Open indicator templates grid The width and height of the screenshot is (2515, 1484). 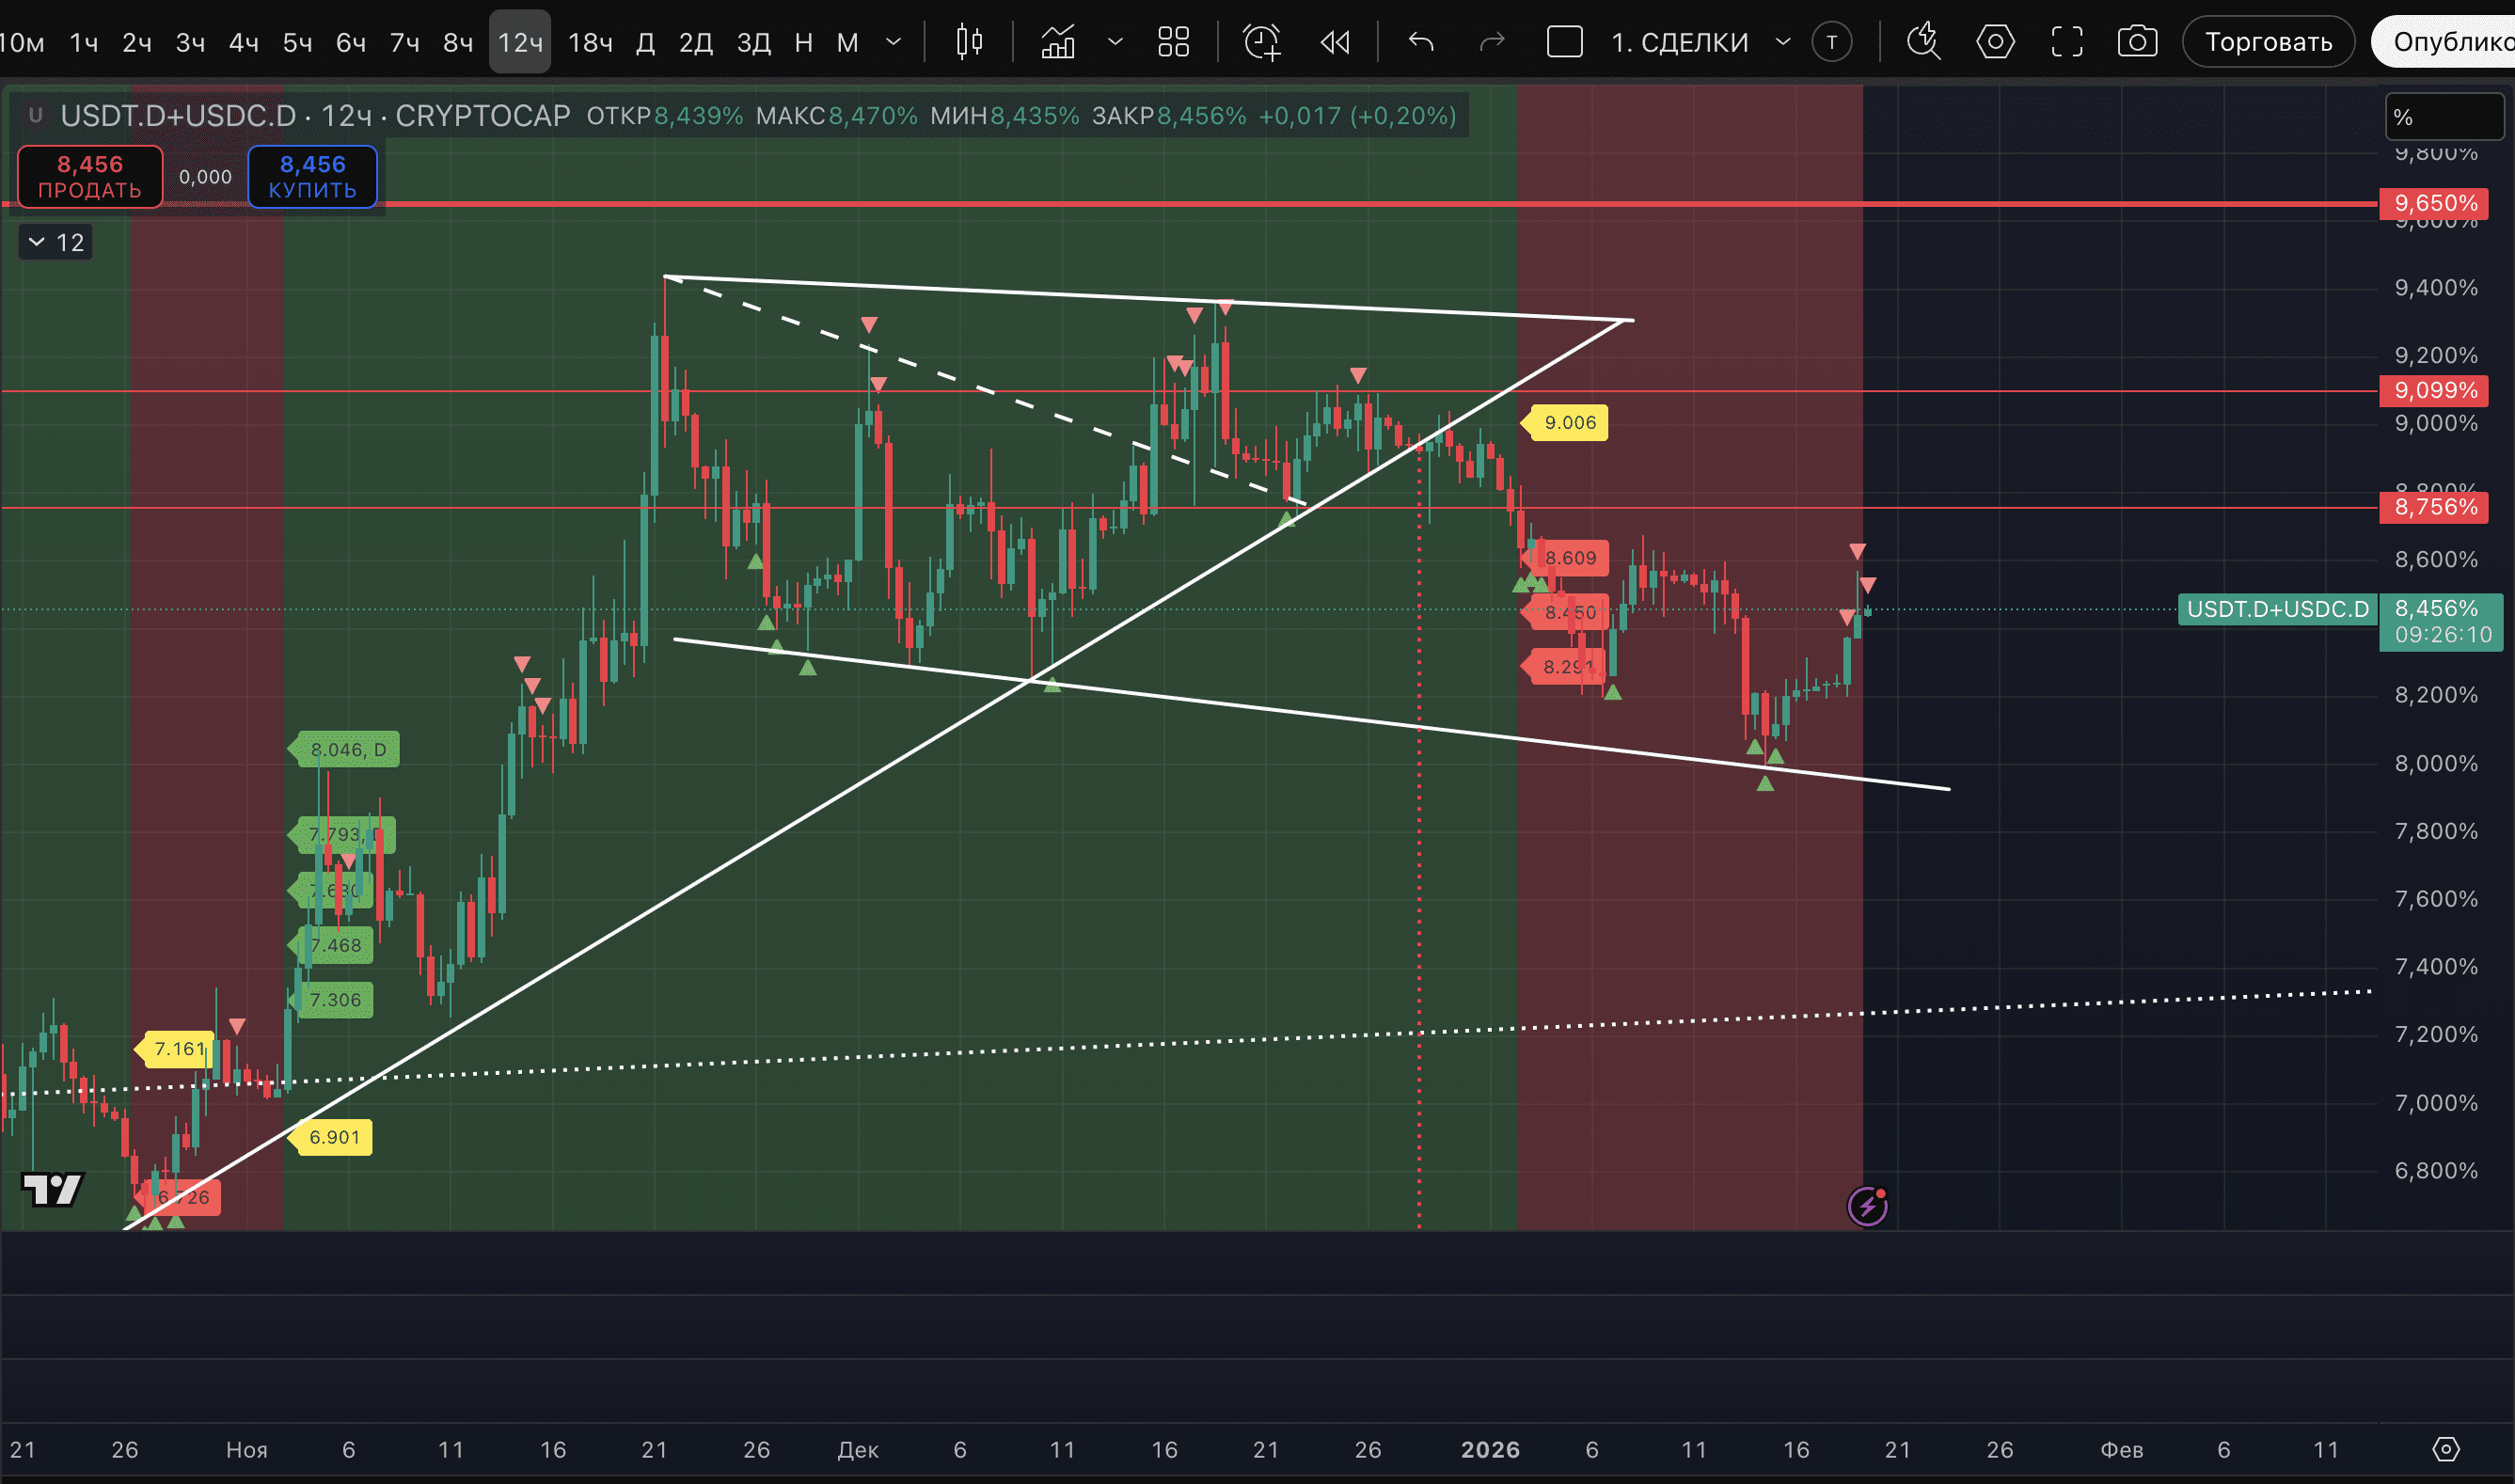(1173, 42)
